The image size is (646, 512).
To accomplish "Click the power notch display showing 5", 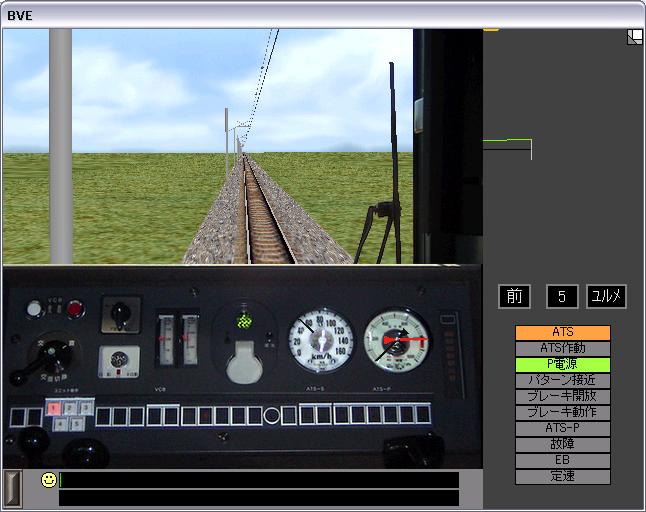I will point(562,296).
